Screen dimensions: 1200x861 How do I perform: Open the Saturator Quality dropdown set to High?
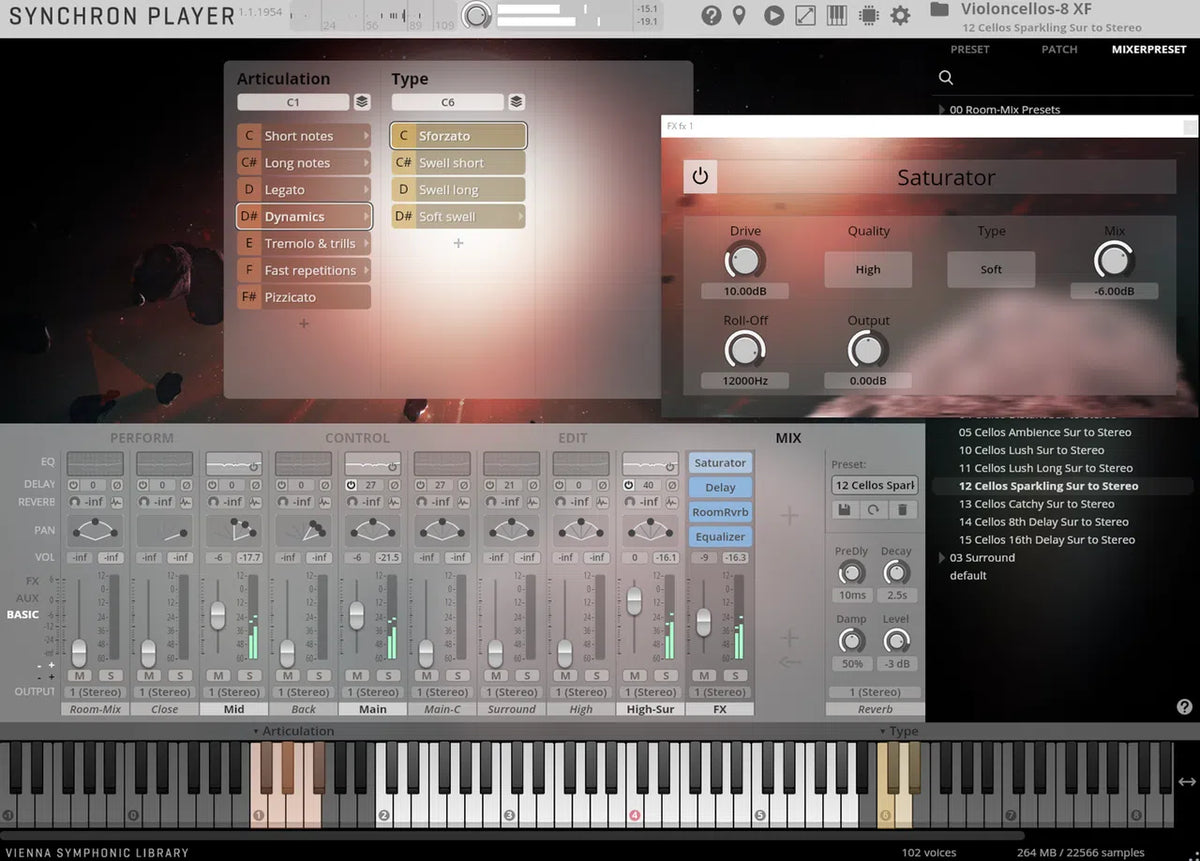point(867,270)
